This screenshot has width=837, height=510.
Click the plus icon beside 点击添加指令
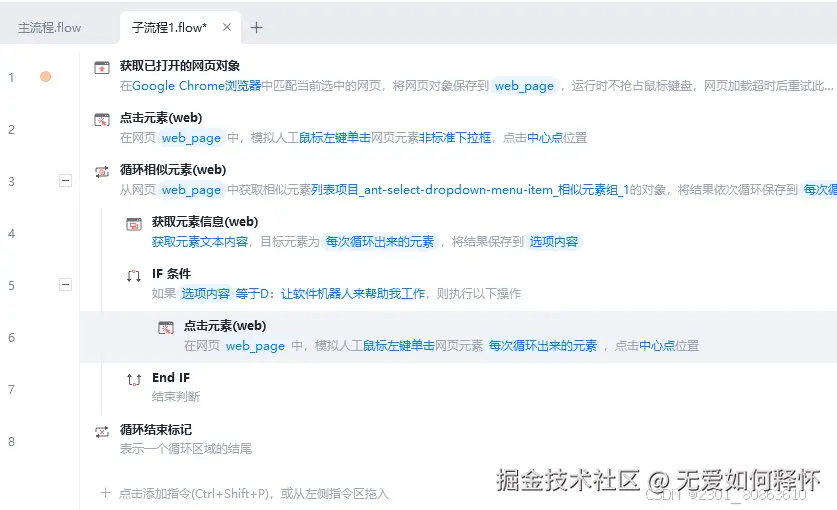click(105, 493)
